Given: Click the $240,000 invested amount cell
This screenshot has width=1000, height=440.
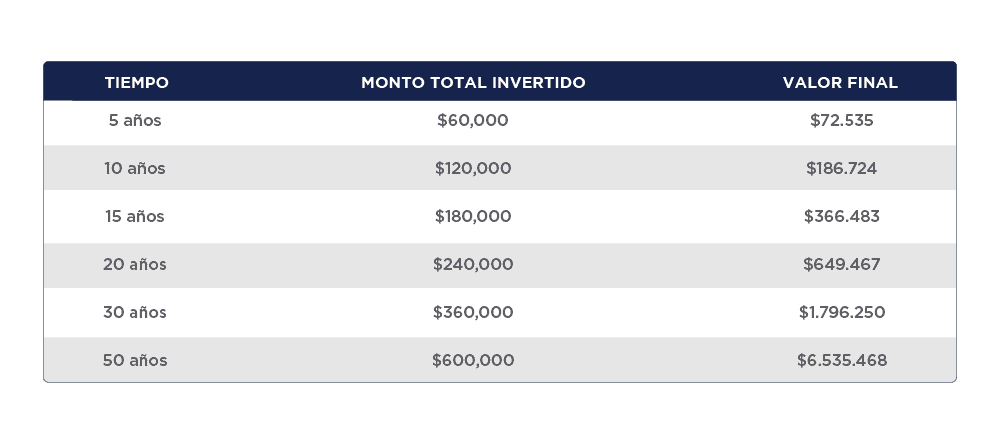Looking at the screenshot, I should point(473,265).
